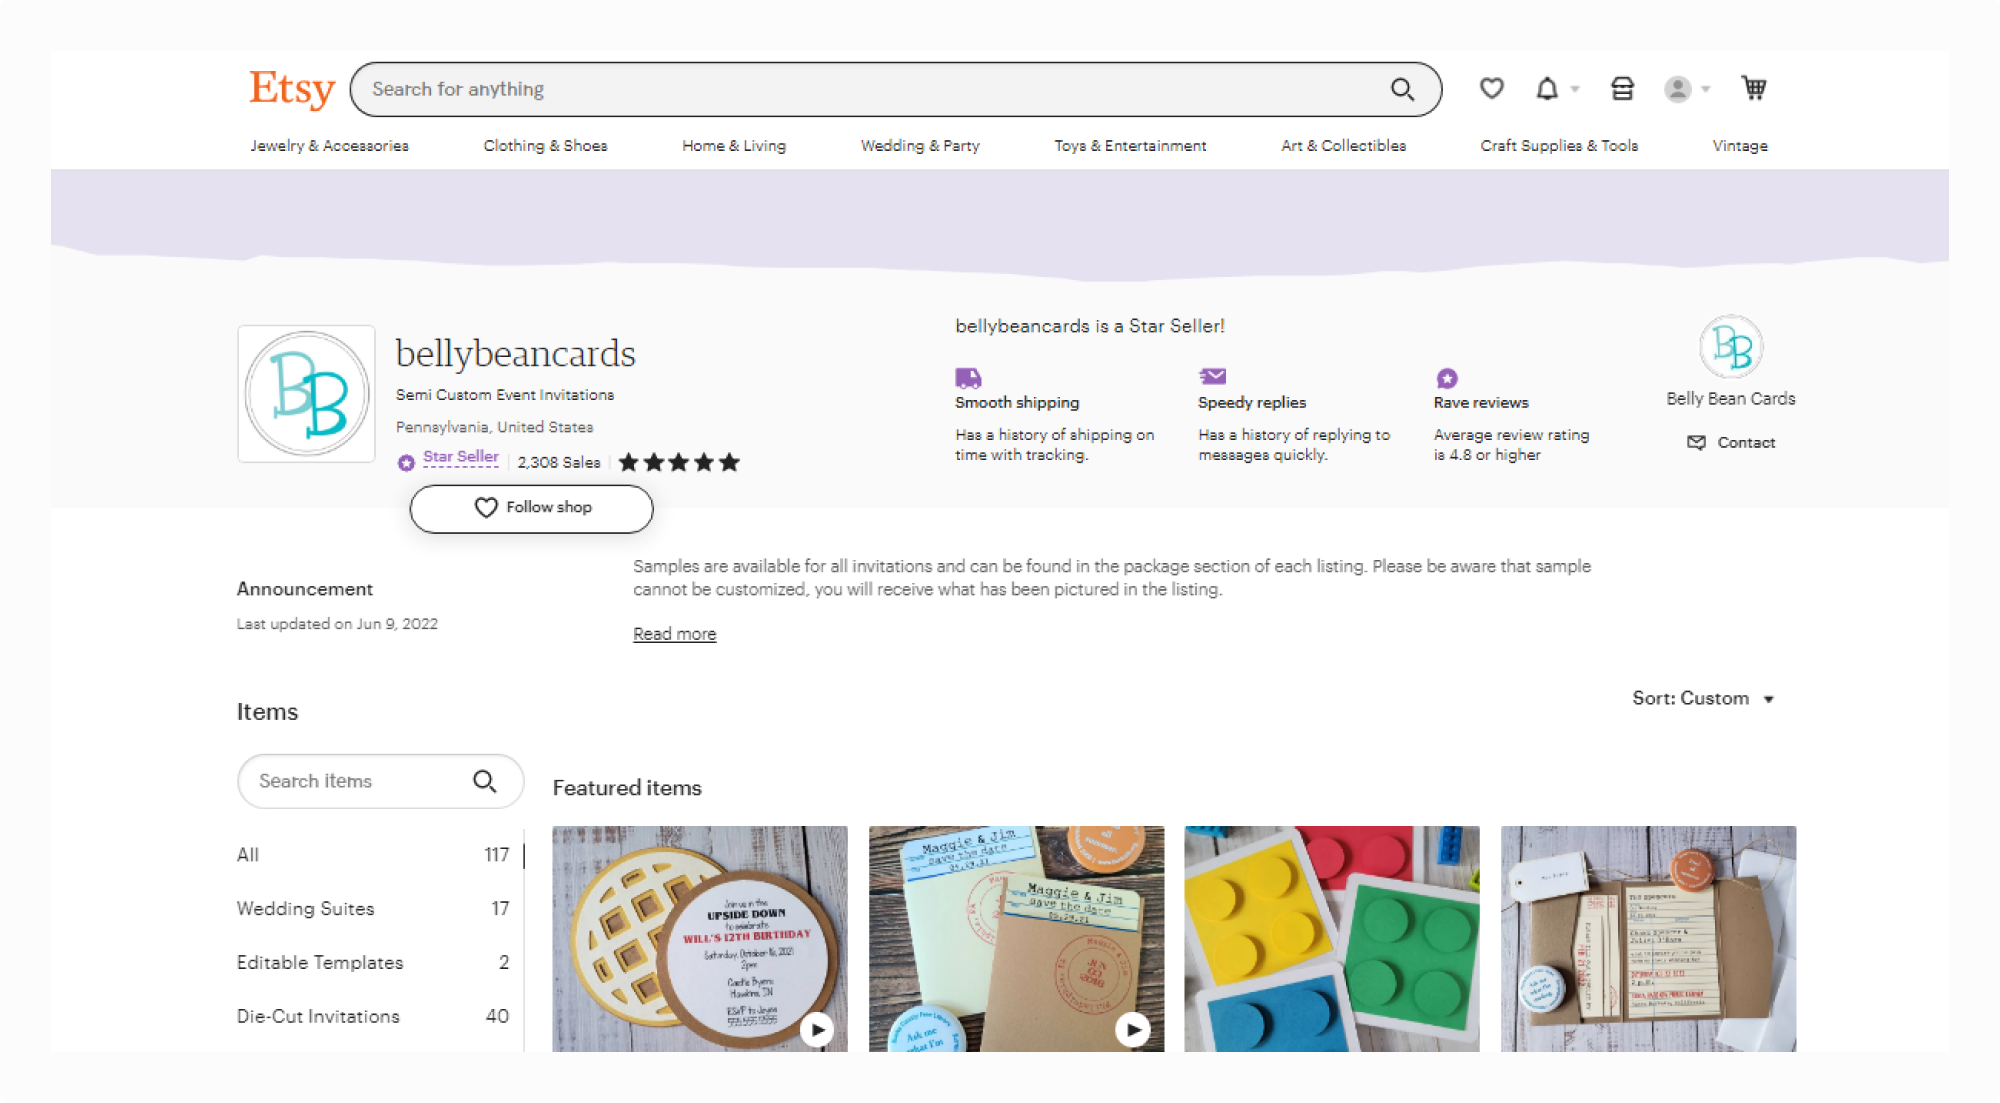The image size is (2000, 1103).
Task: Open Jewelry & Accessories category
Action: click(x=329, y=146)
